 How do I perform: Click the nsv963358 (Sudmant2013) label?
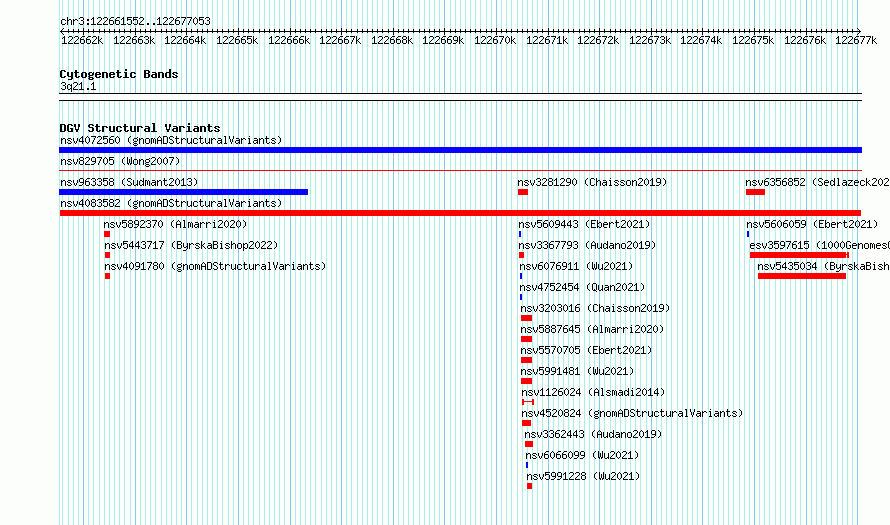(x=129, y=182)
